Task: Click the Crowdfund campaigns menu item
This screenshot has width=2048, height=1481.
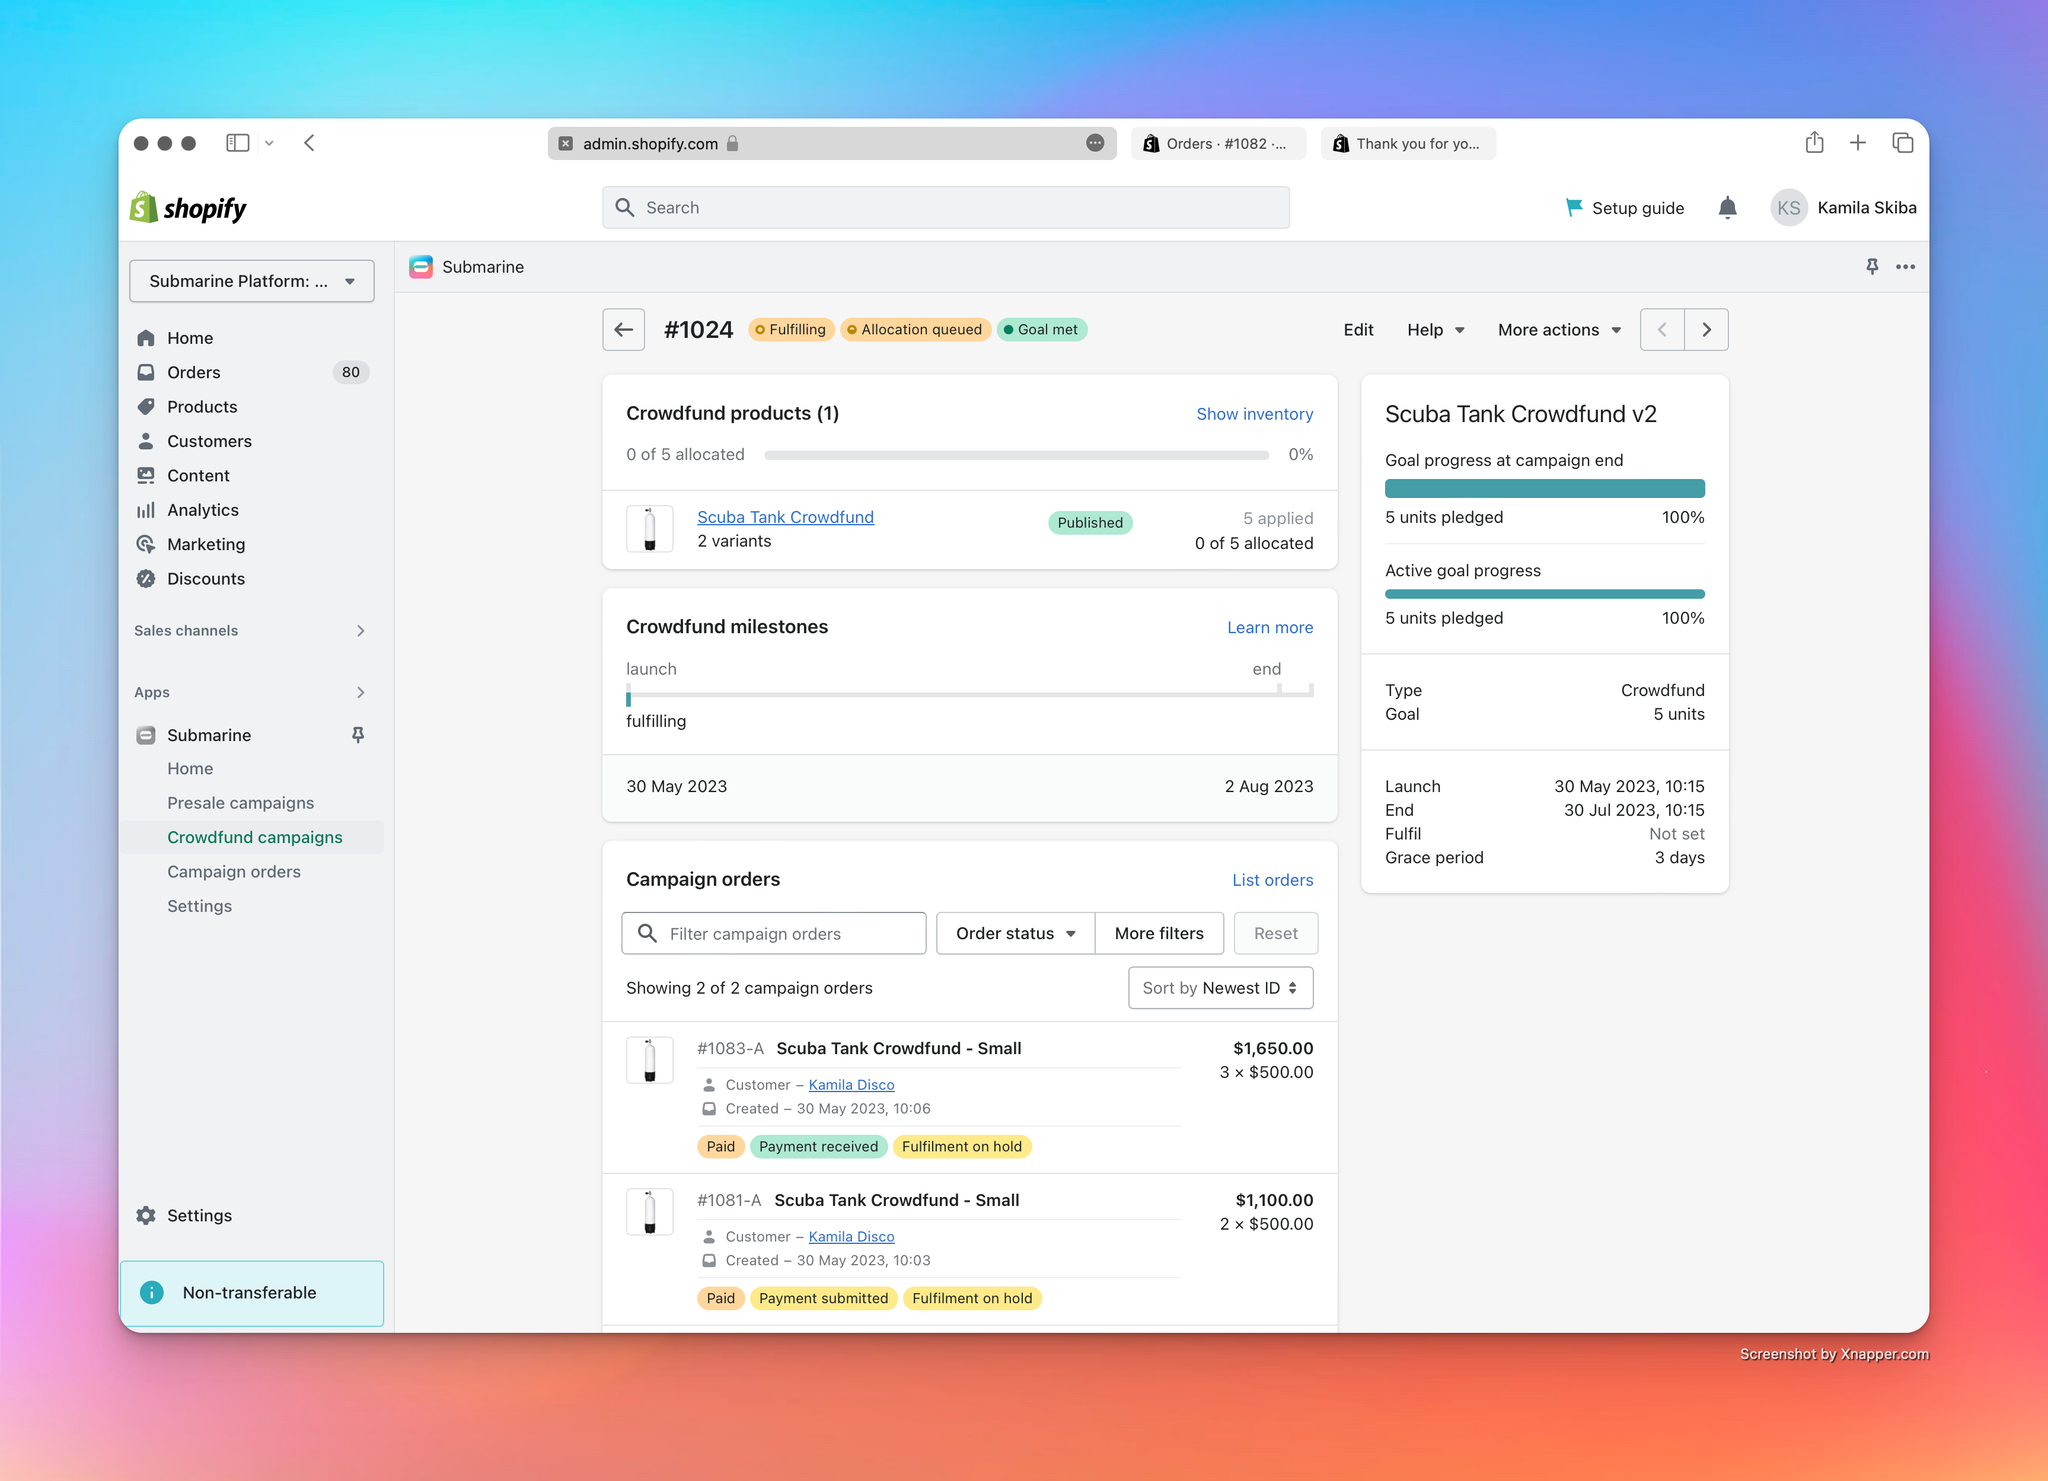Action: [254, 837]
